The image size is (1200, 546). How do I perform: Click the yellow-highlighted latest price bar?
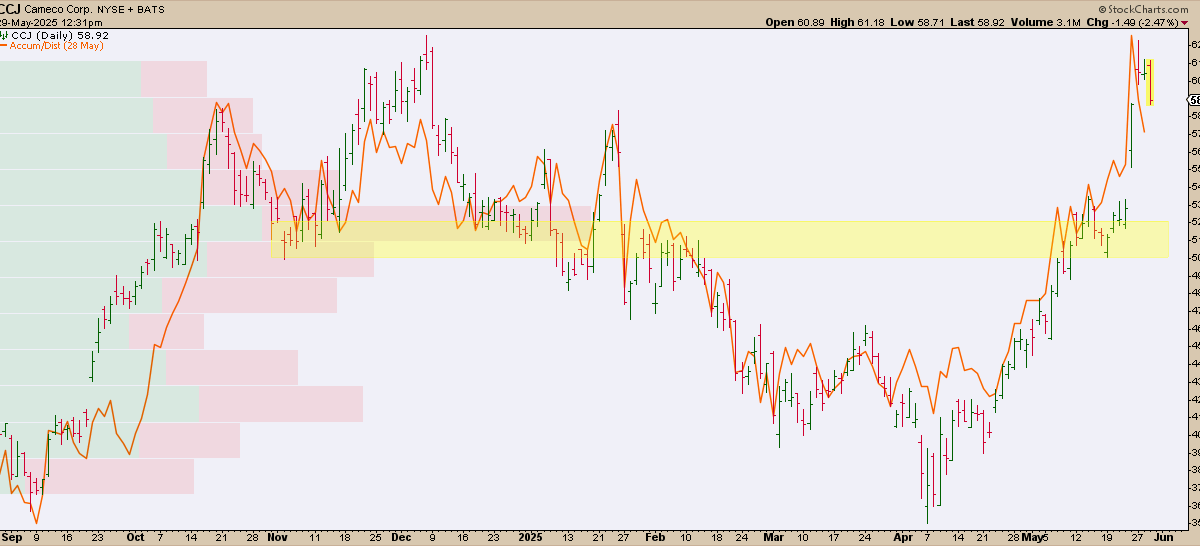1150,81
